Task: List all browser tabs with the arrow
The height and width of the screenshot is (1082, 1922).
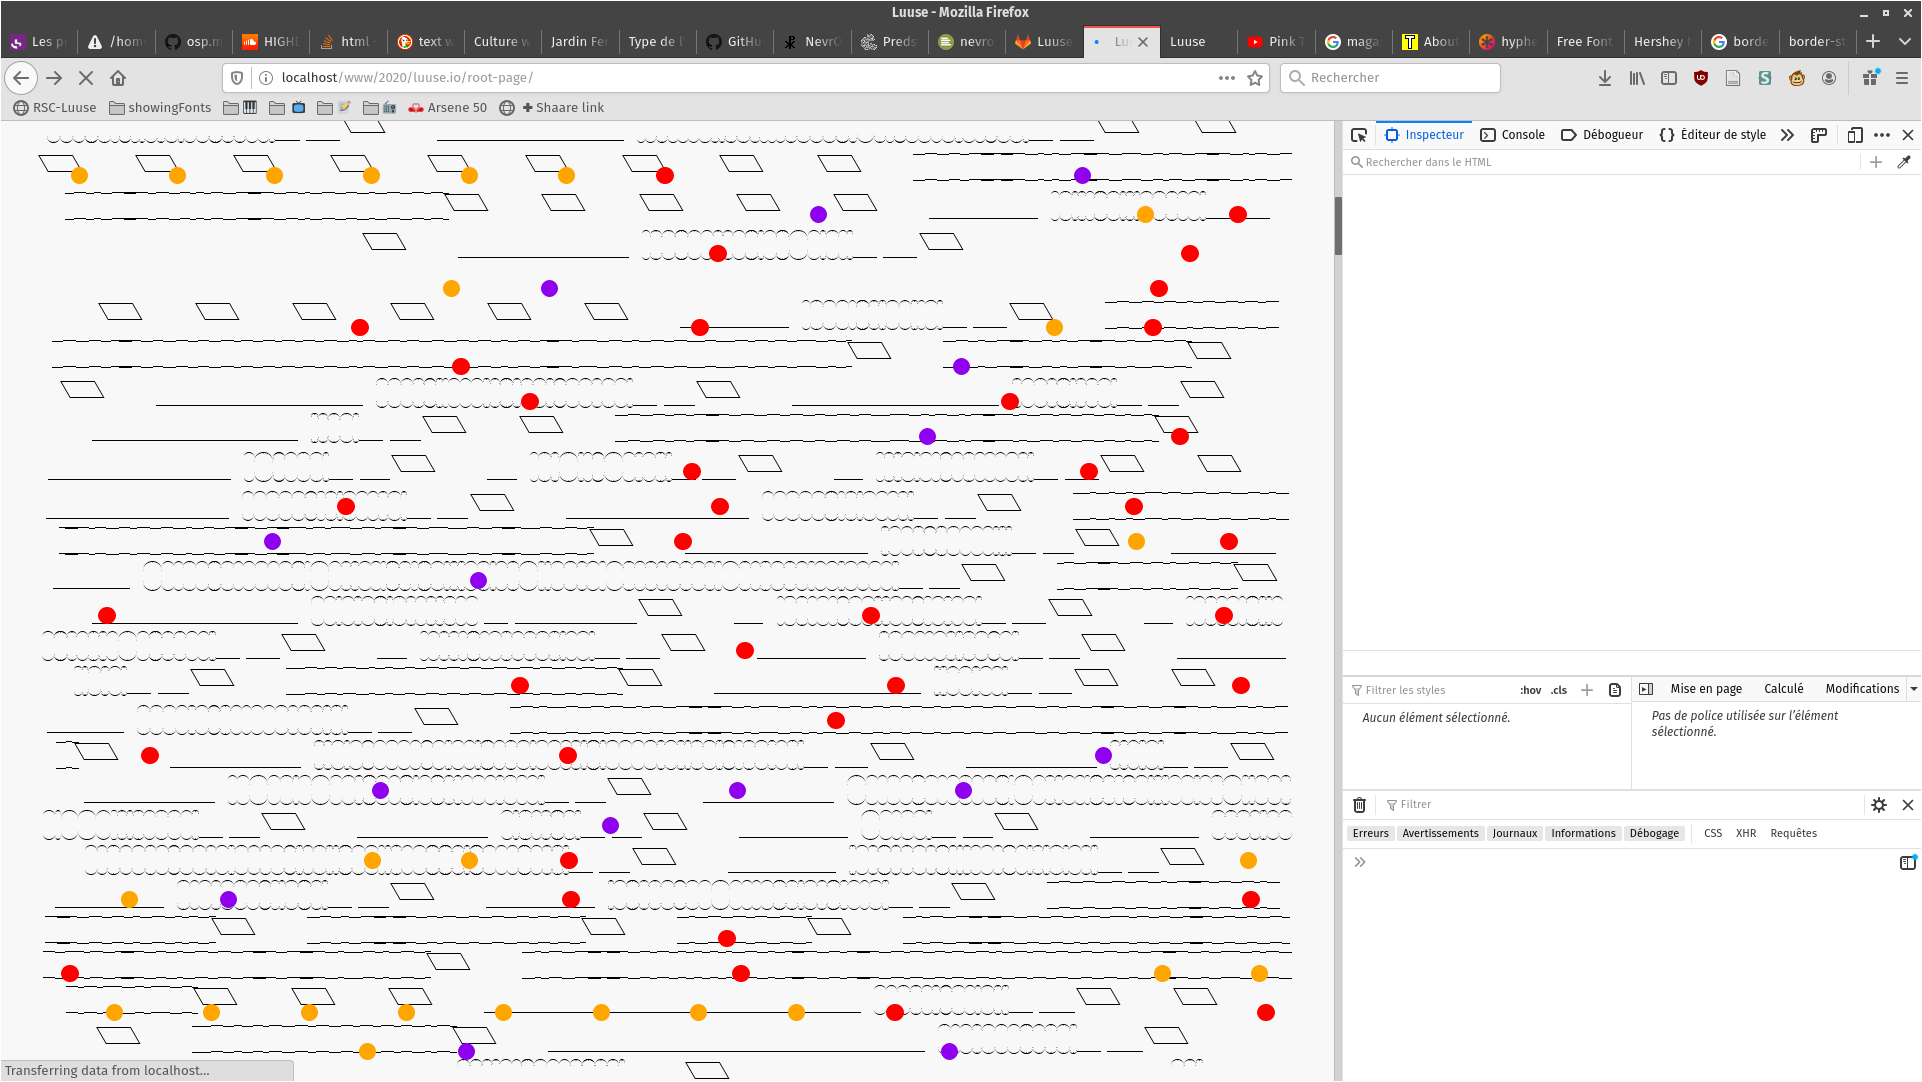Action: 1904,41
